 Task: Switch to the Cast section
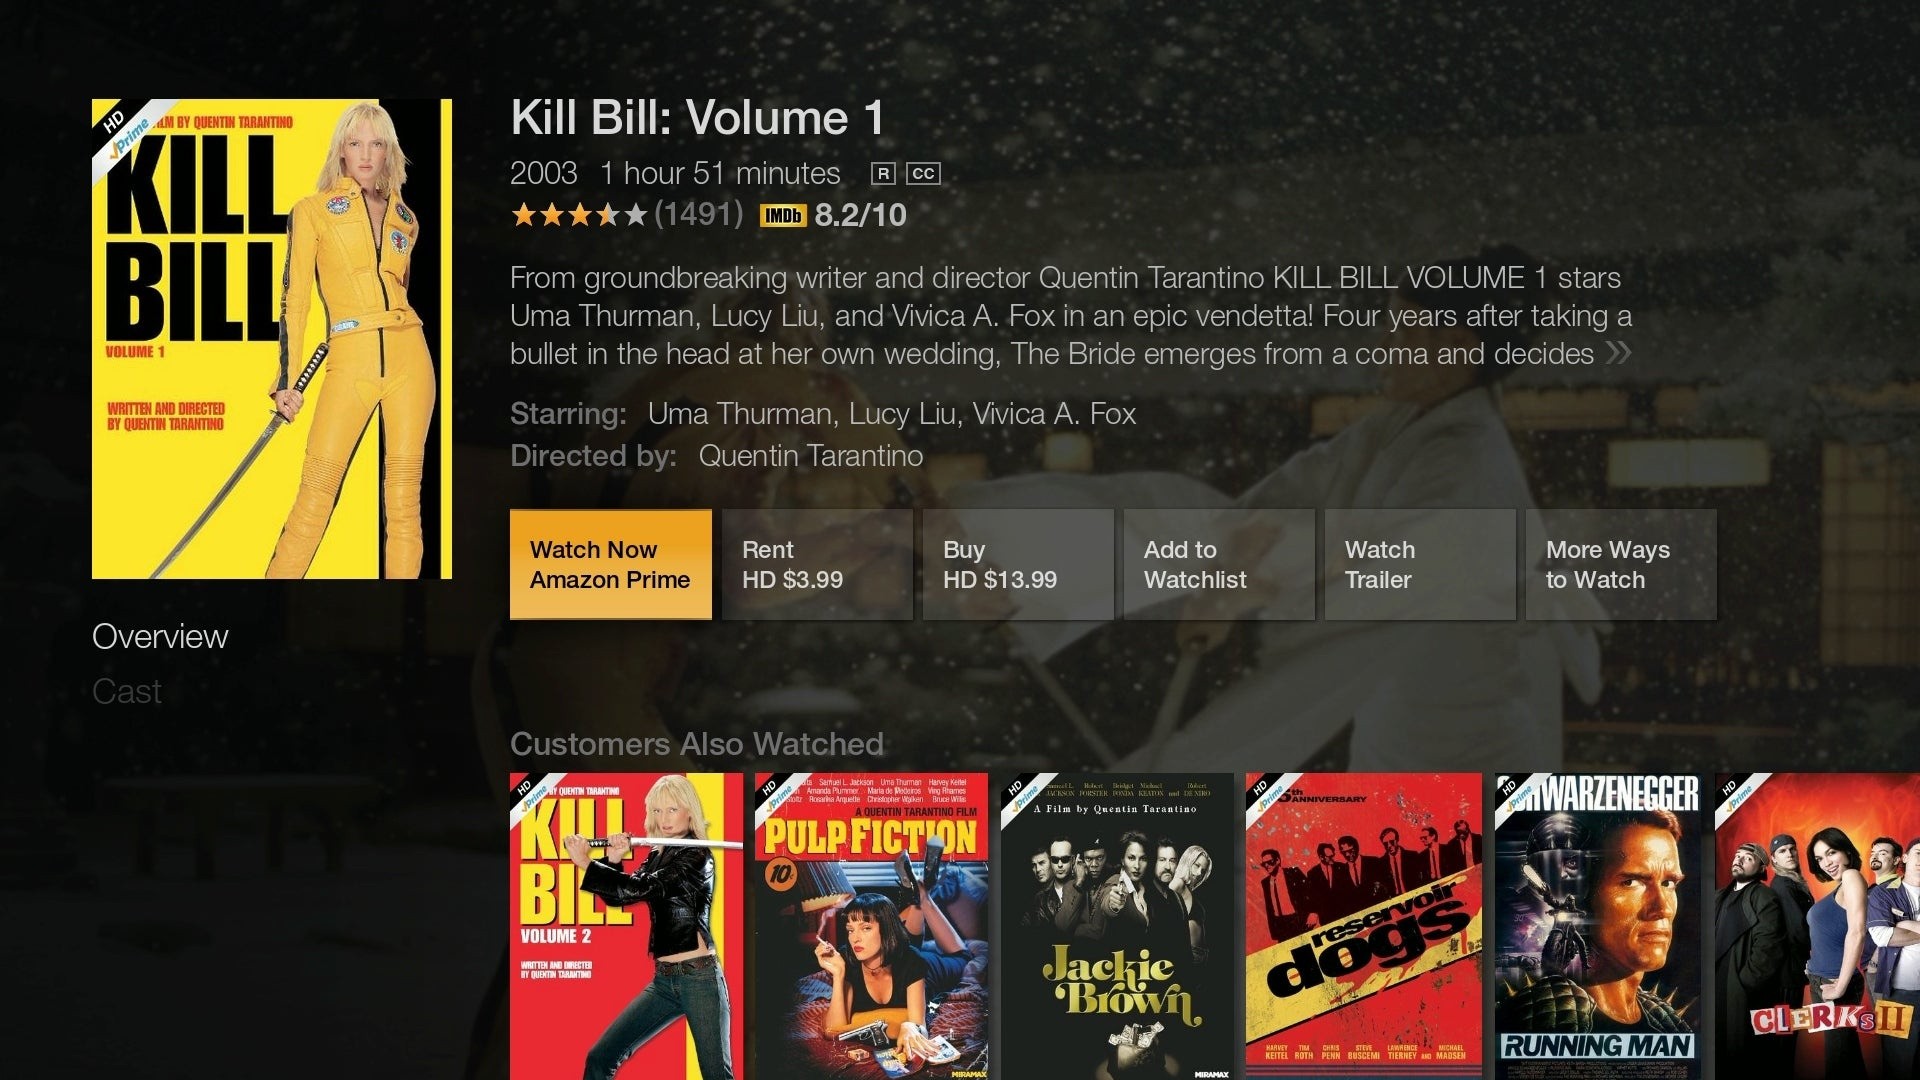click(x=127, y=692)
